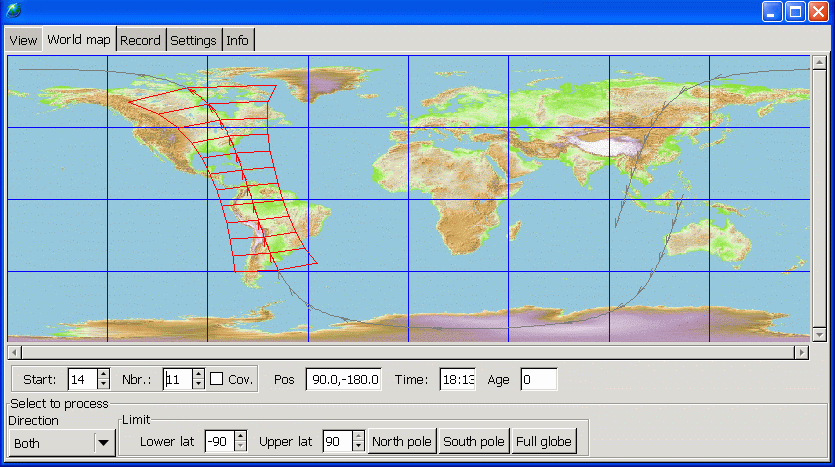Select the Info tab
The image size is (835, 467).
[x=237, y=40]
